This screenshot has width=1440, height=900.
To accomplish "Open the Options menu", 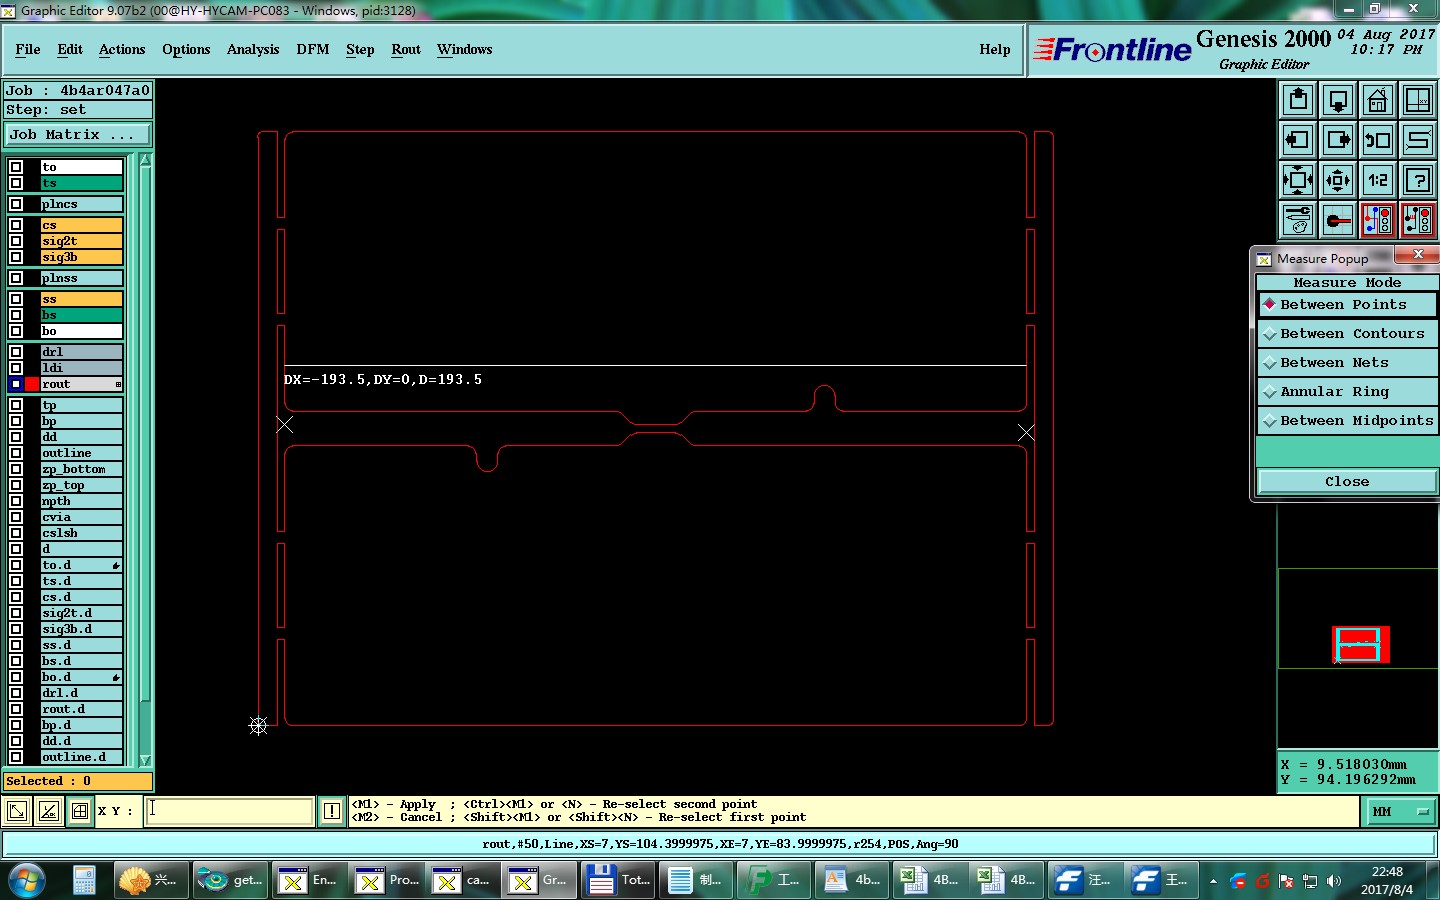I will pyautogui.click(x=186, y=49).
